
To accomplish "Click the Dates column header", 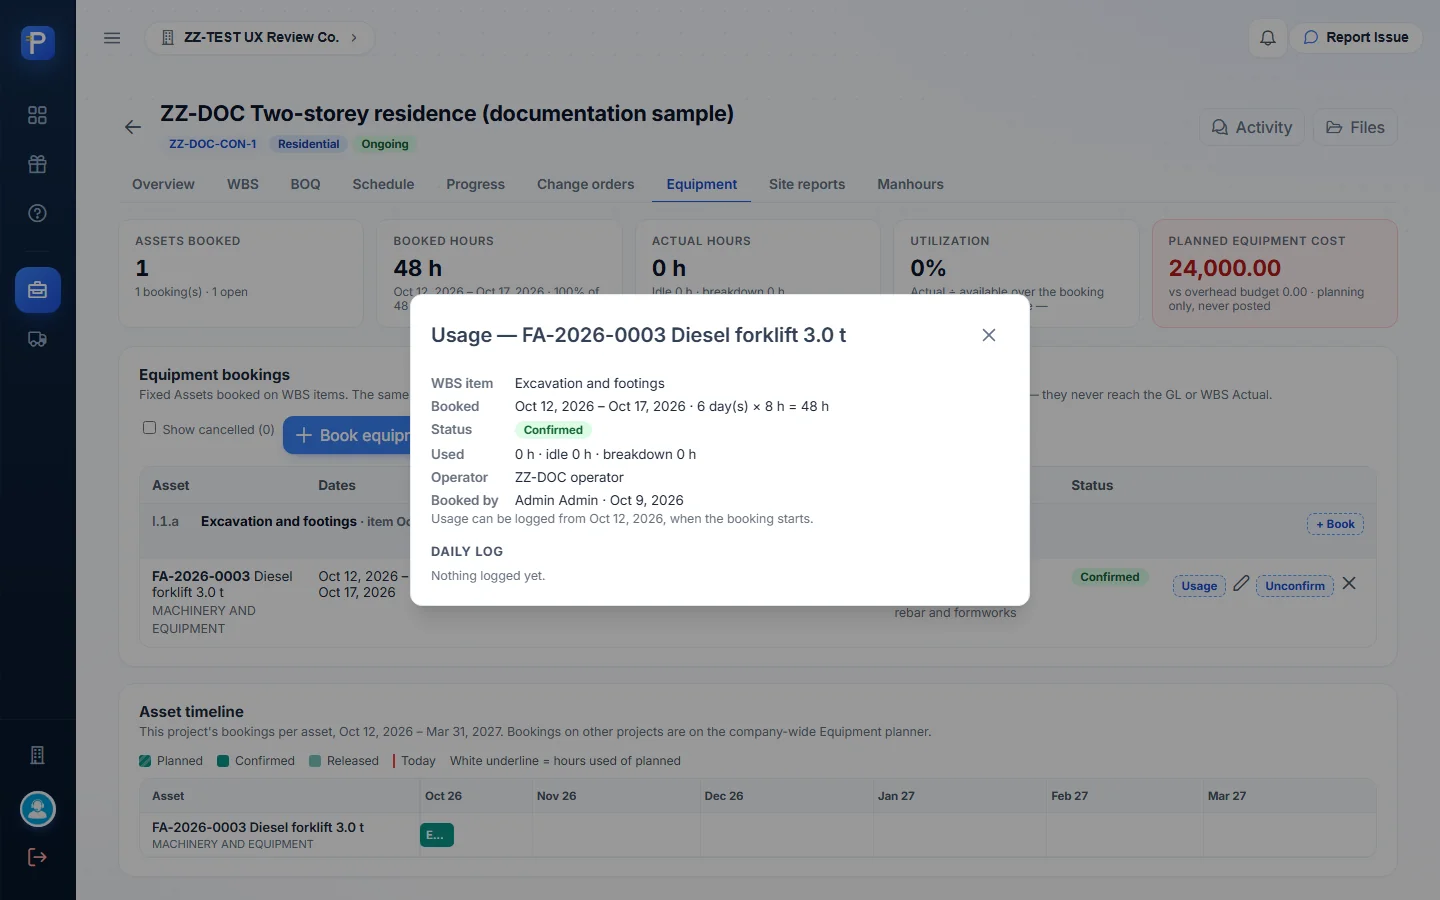I will pos(337,485).
